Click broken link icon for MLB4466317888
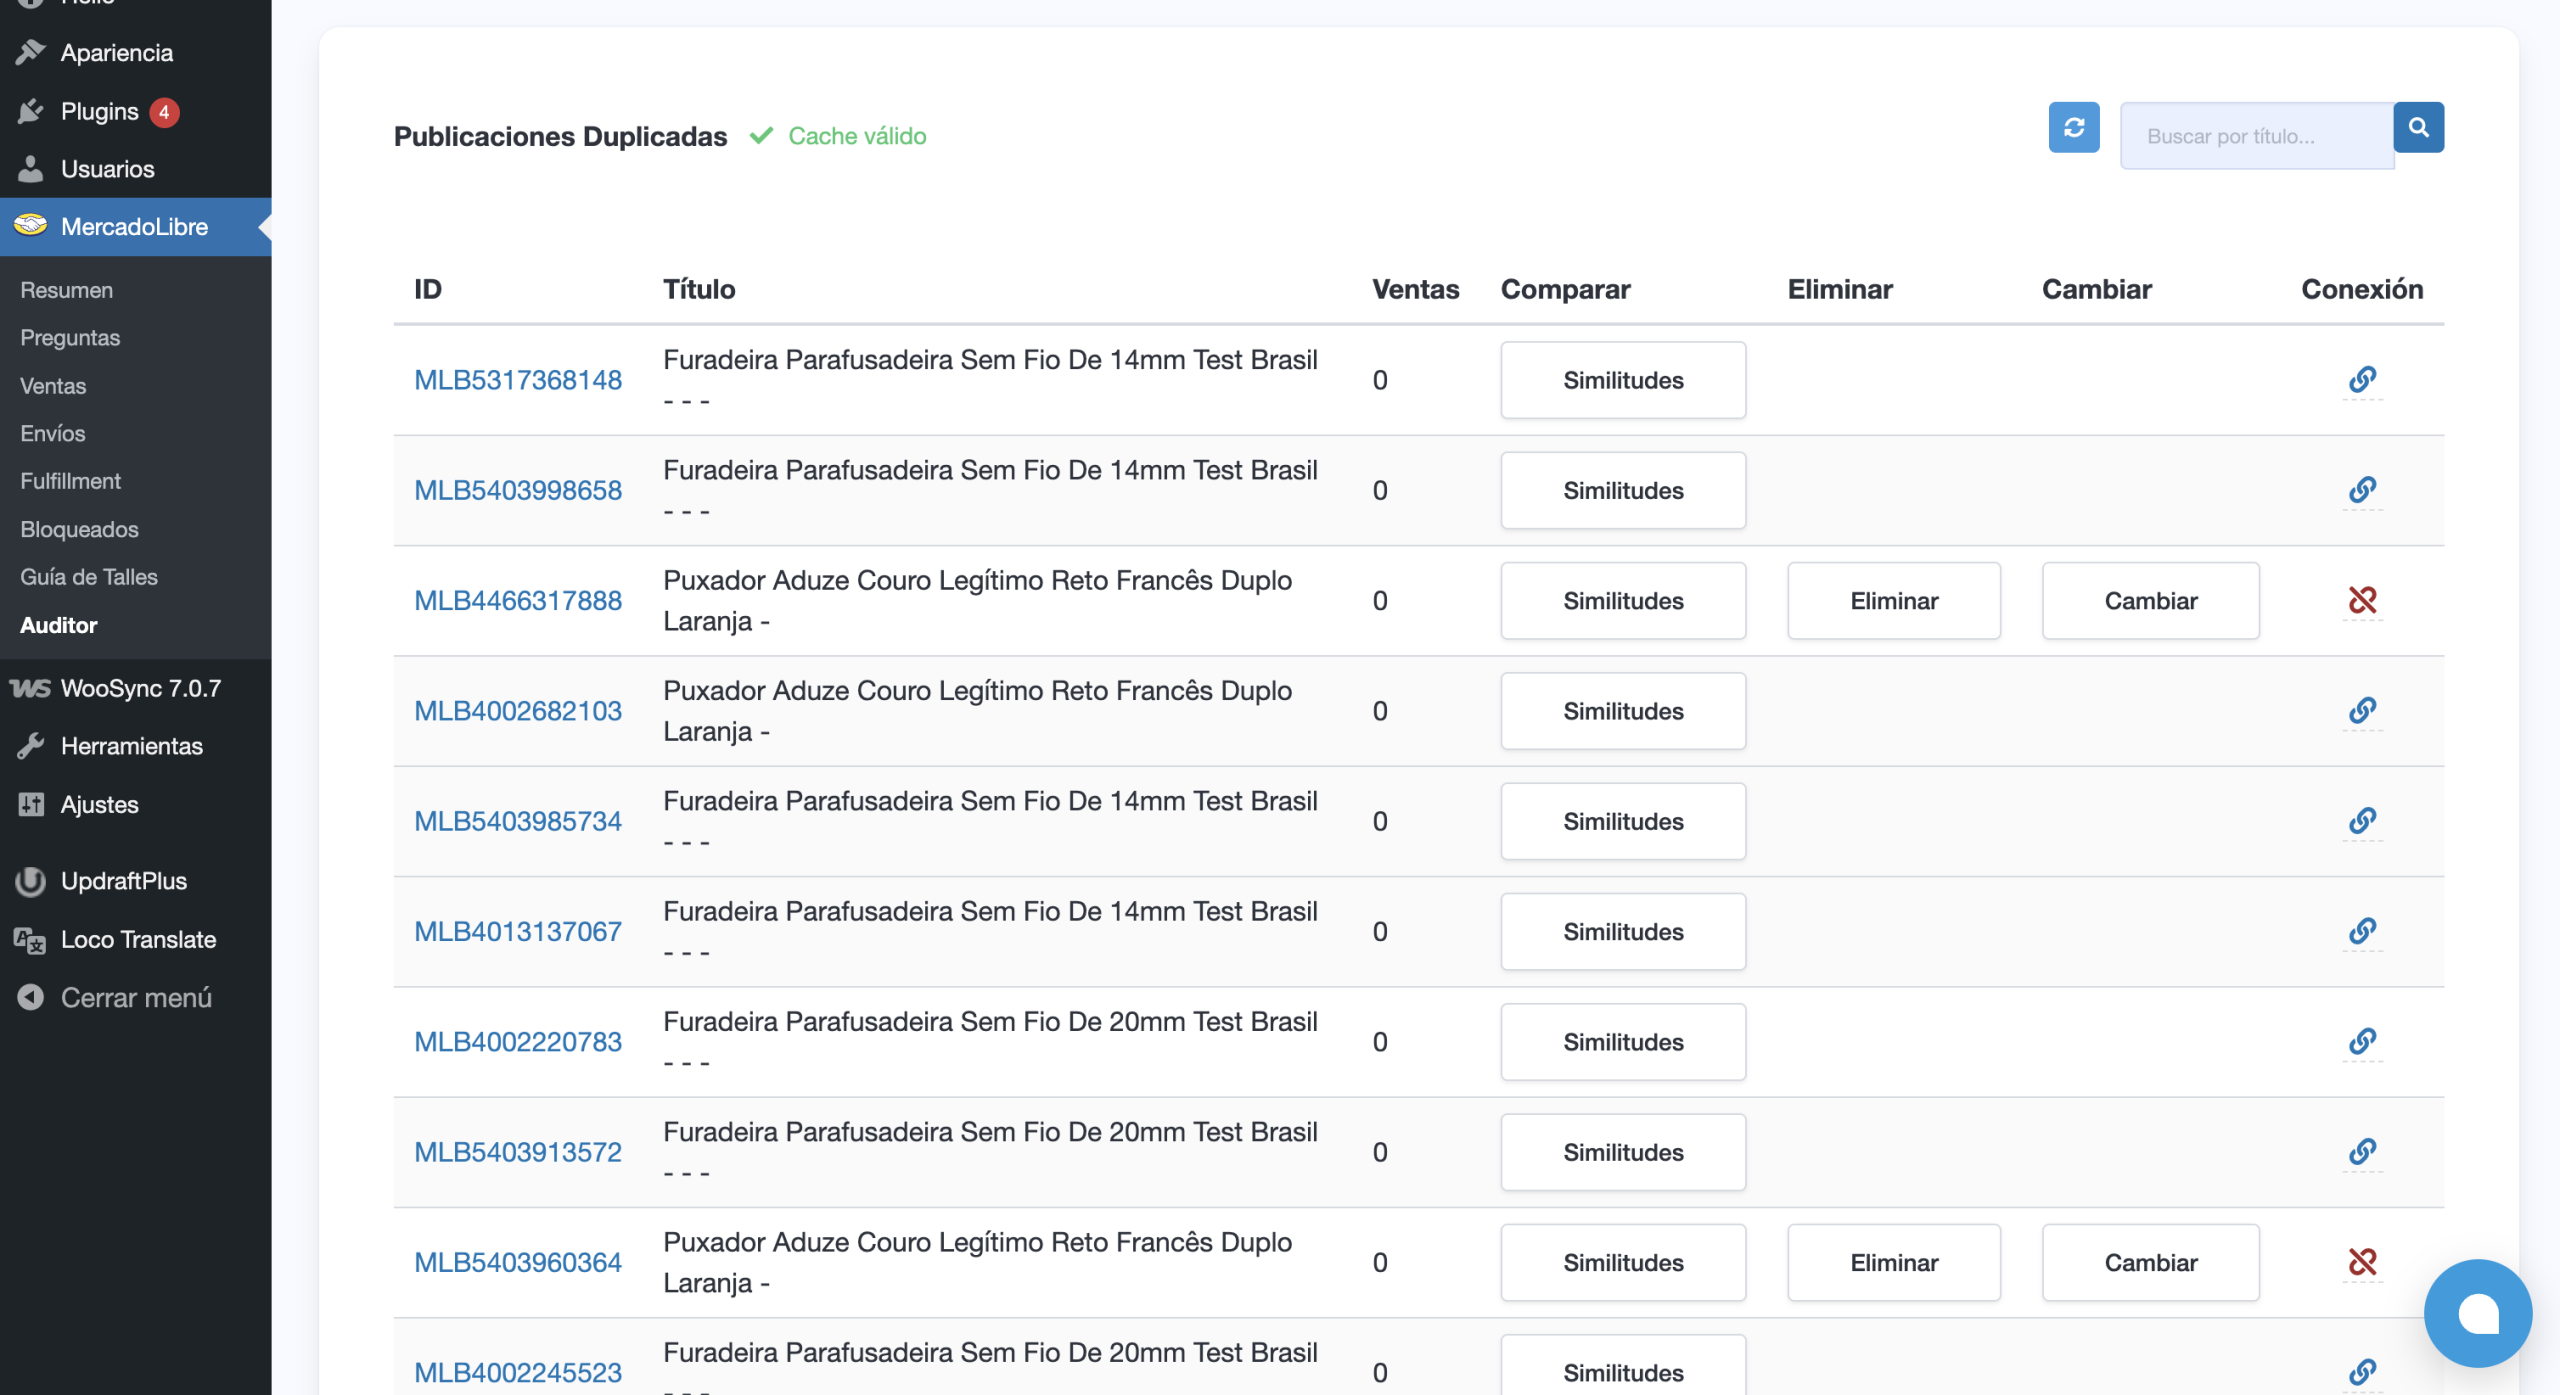 2362,600
